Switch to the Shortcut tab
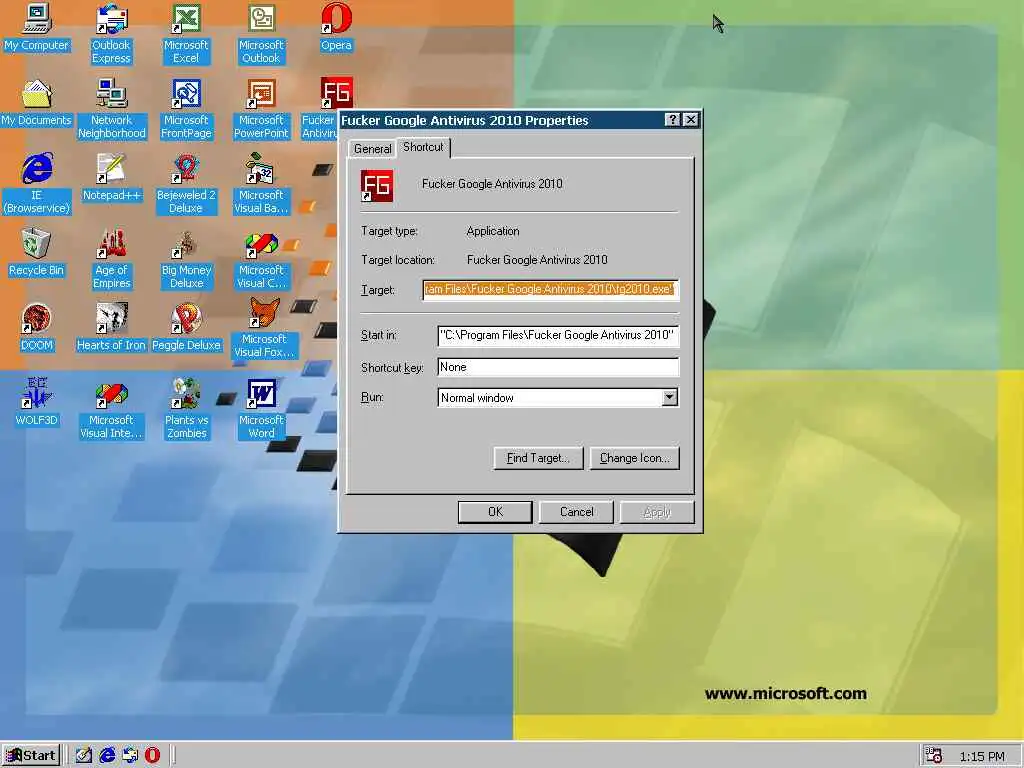The height and width of the screenshot is (768, 1024). click(x=423, y=147)
